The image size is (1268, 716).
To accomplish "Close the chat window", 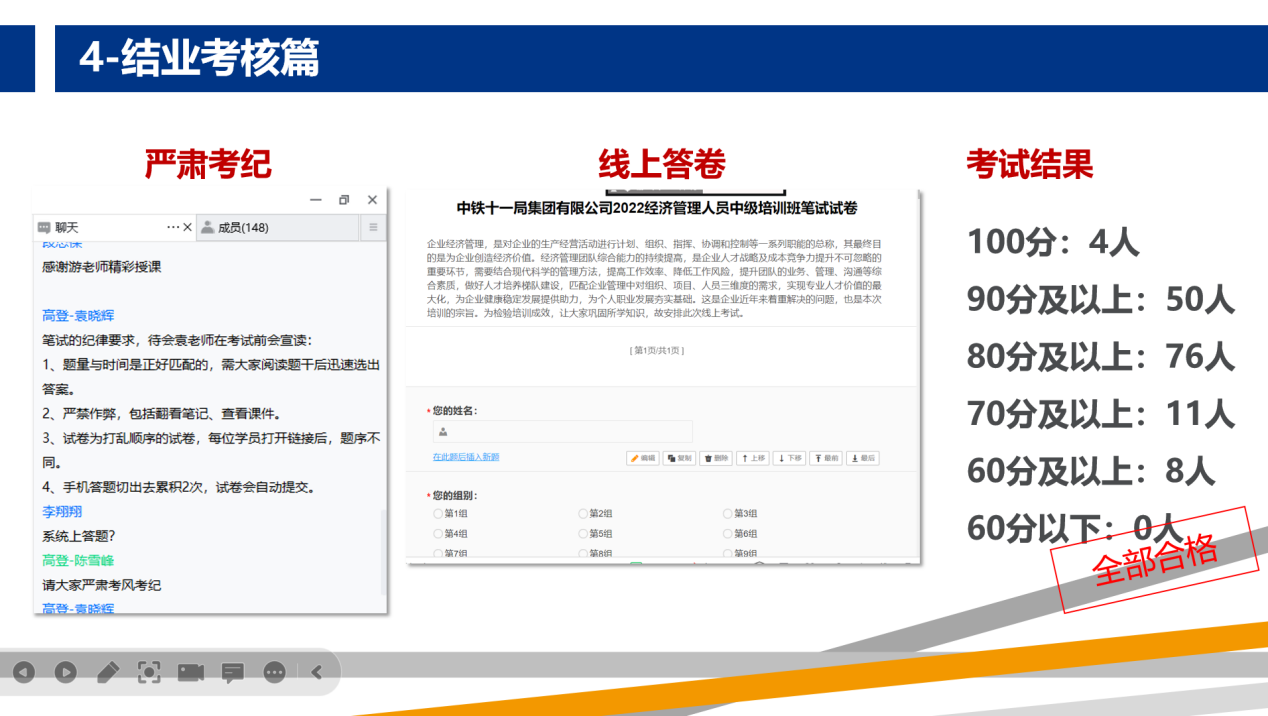I will 372,200.
